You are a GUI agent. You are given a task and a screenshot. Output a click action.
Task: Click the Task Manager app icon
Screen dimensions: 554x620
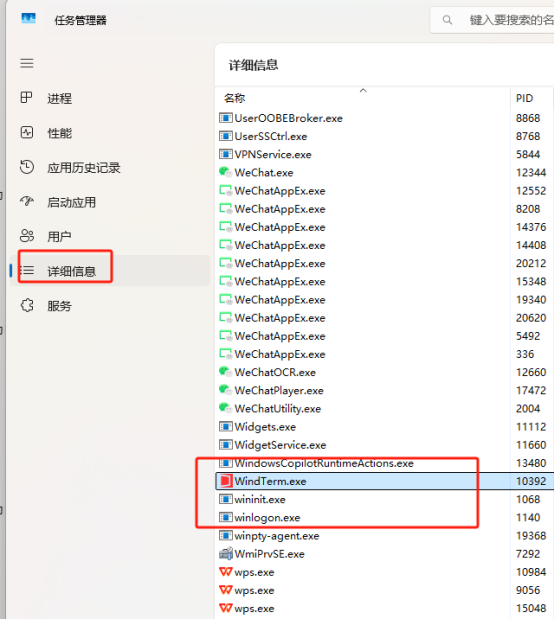click(28, 19)
